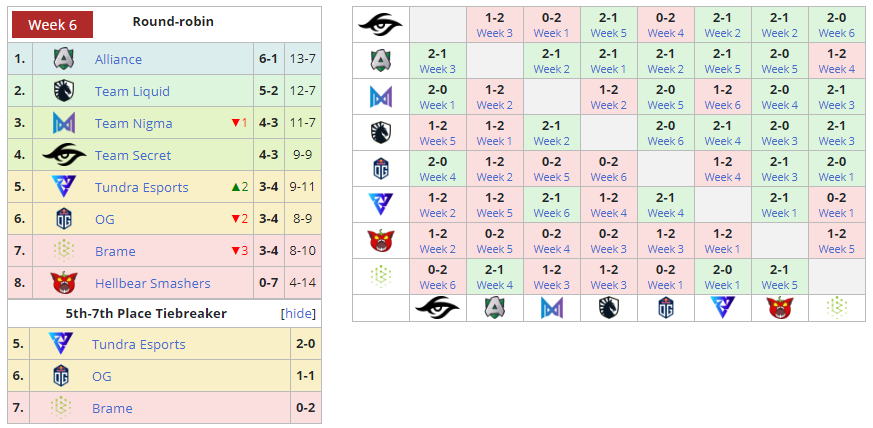
Task: Click the Hellbear Smashers logo in the standings
Action: [x=62, y=283]
